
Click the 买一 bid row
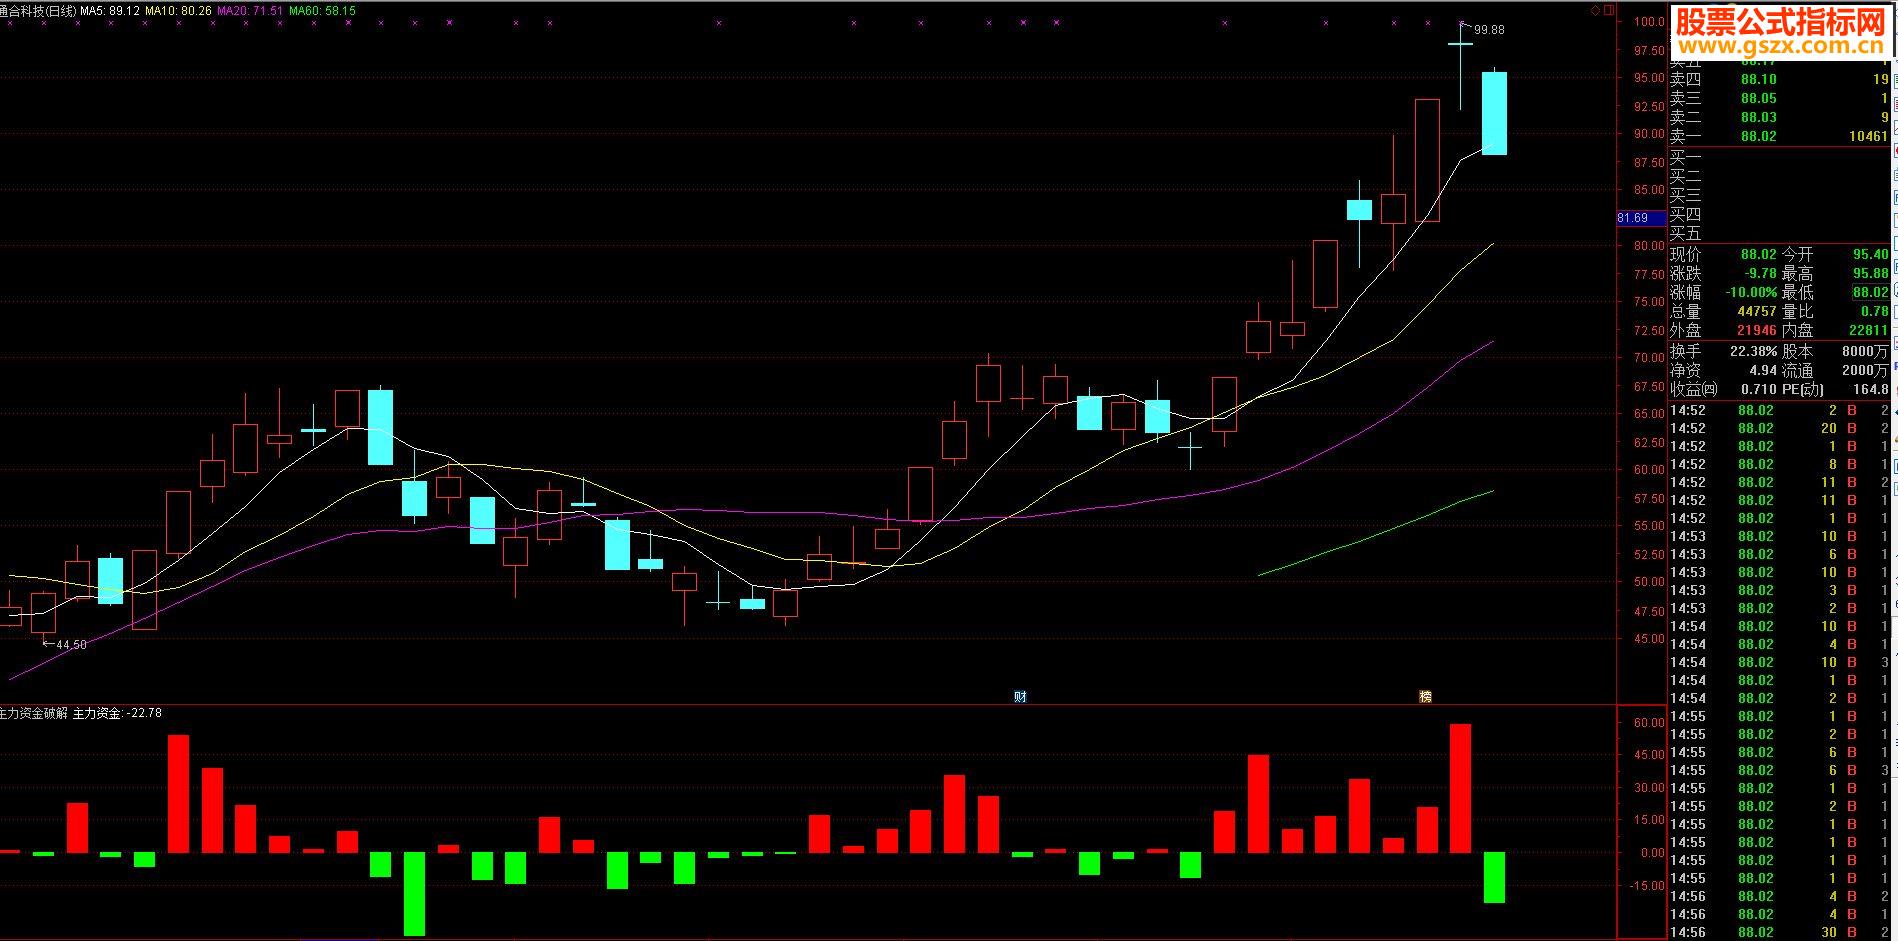click(x=1779, y=157)
